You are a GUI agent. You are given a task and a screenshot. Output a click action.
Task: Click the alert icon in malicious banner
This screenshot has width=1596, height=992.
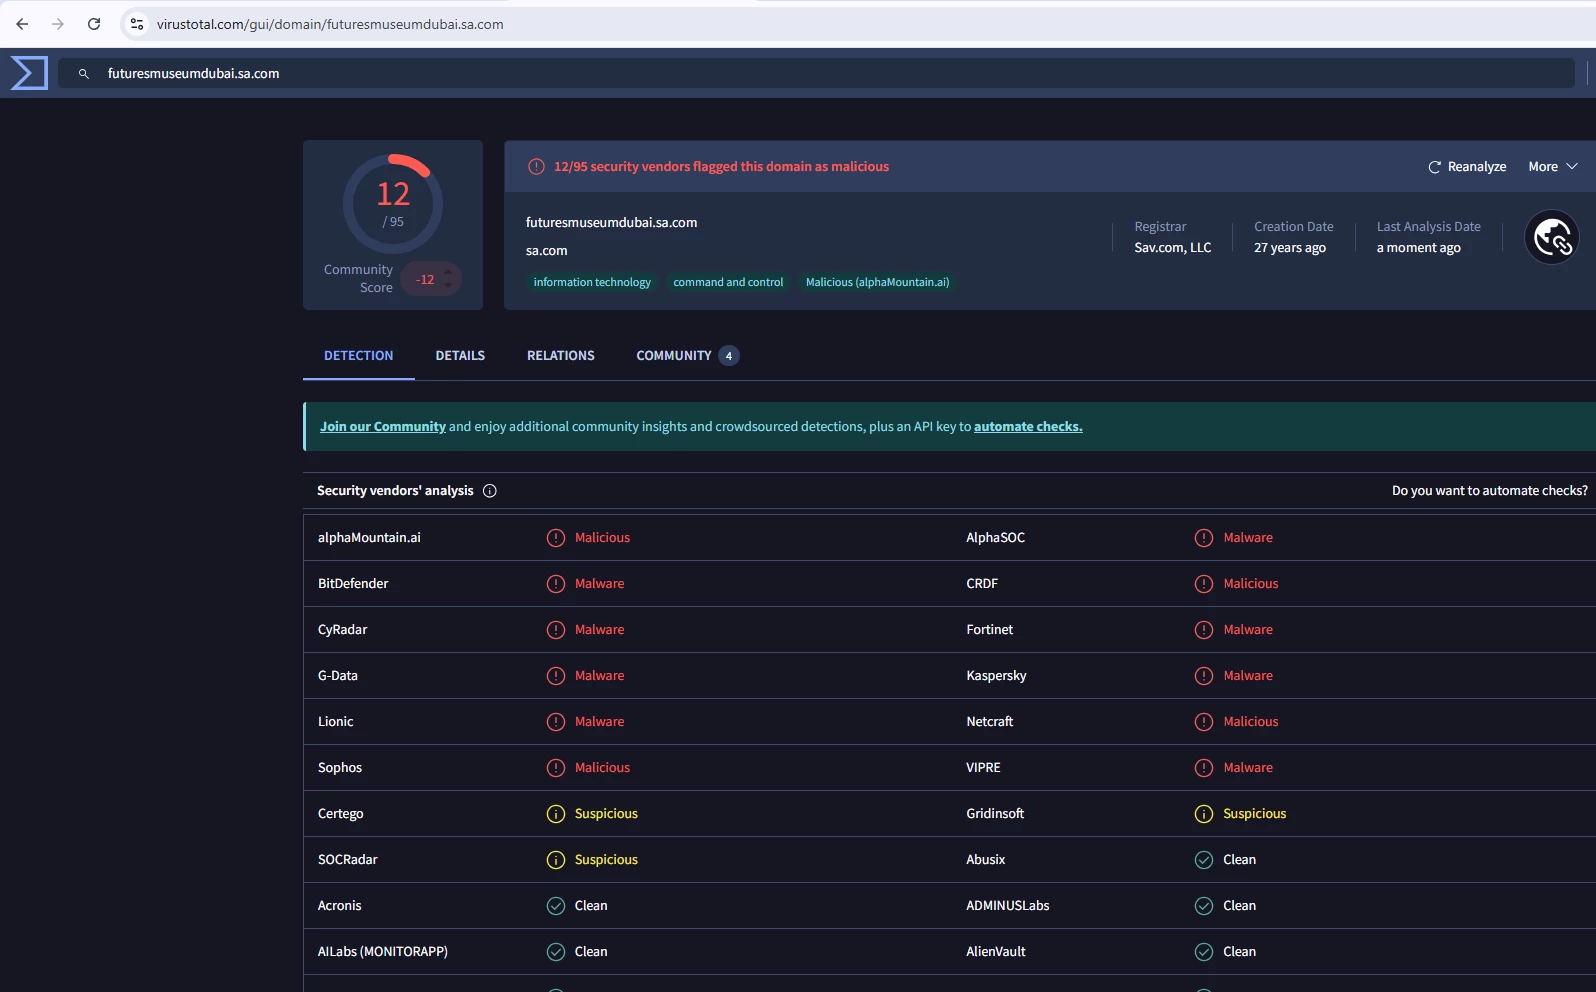[x=536, y=167]
